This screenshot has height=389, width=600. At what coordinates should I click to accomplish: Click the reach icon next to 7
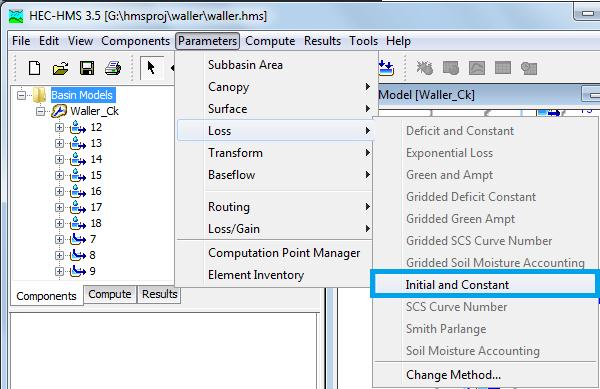(x=78, y=239)
